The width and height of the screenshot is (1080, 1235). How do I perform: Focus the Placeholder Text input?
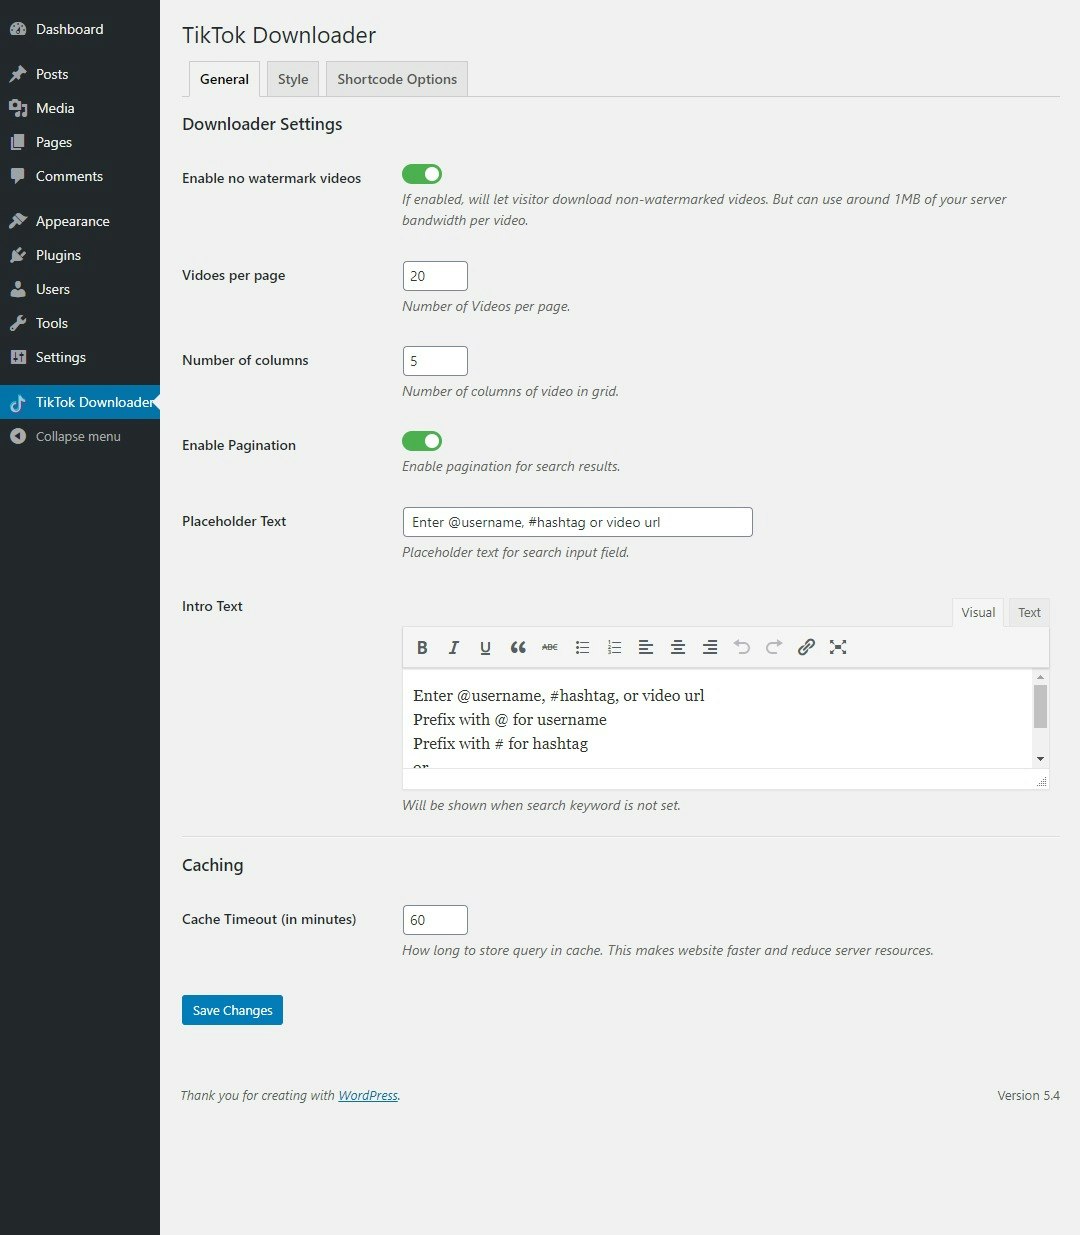(x=578, y=522)
